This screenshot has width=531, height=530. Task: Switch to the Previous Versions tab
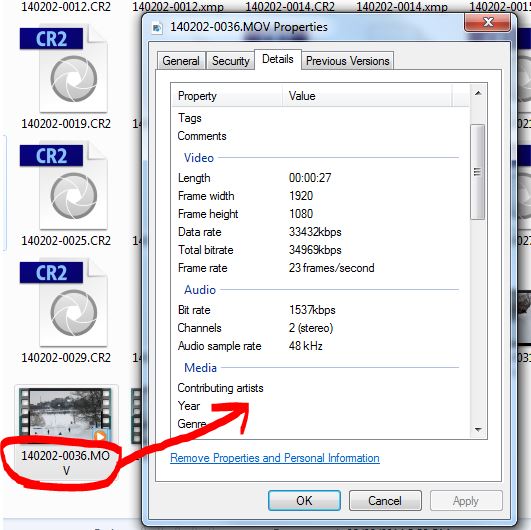tap(347, 61)
